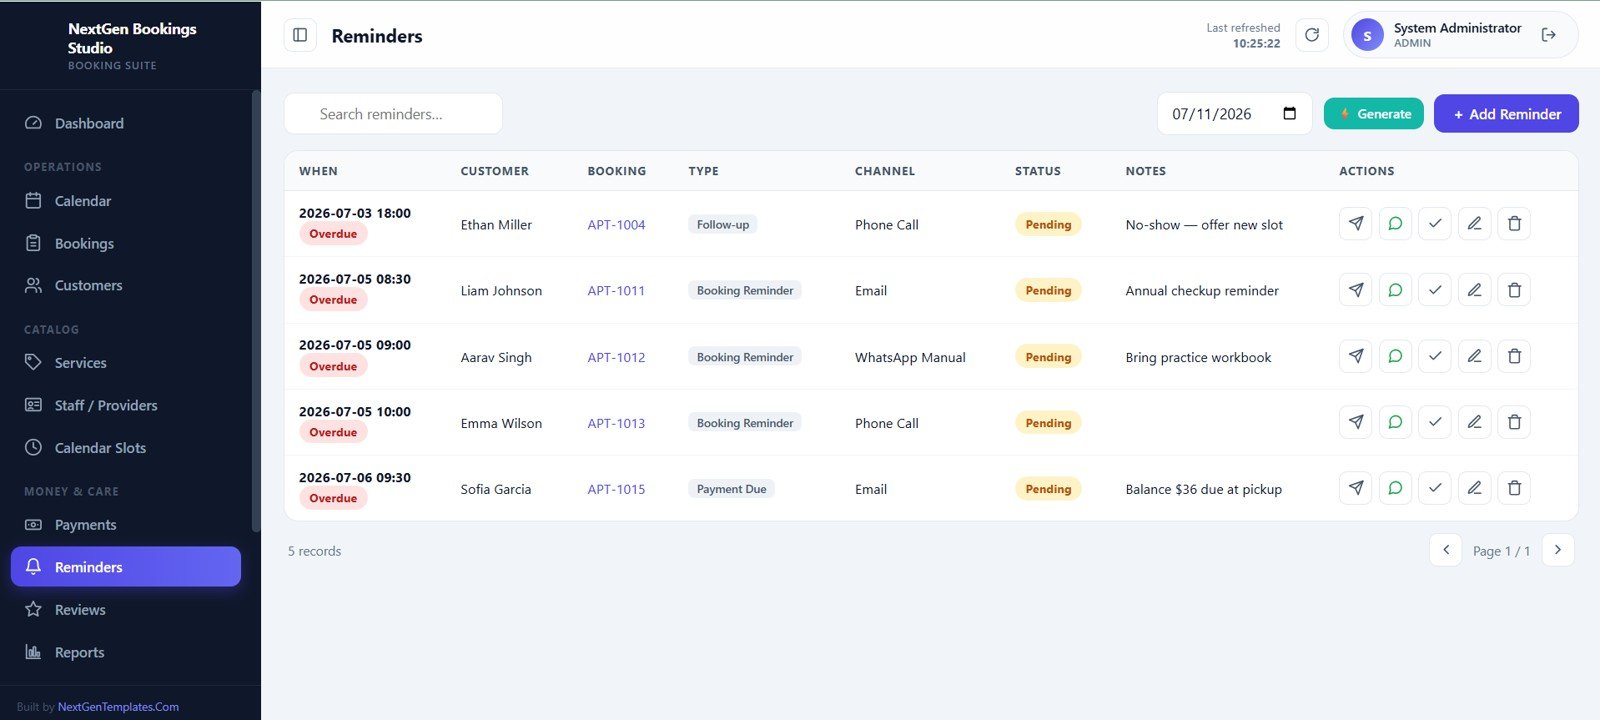Send reminder for Emma Wilson
Viewport: 1600px width, 720px height.
point(1356,422)
